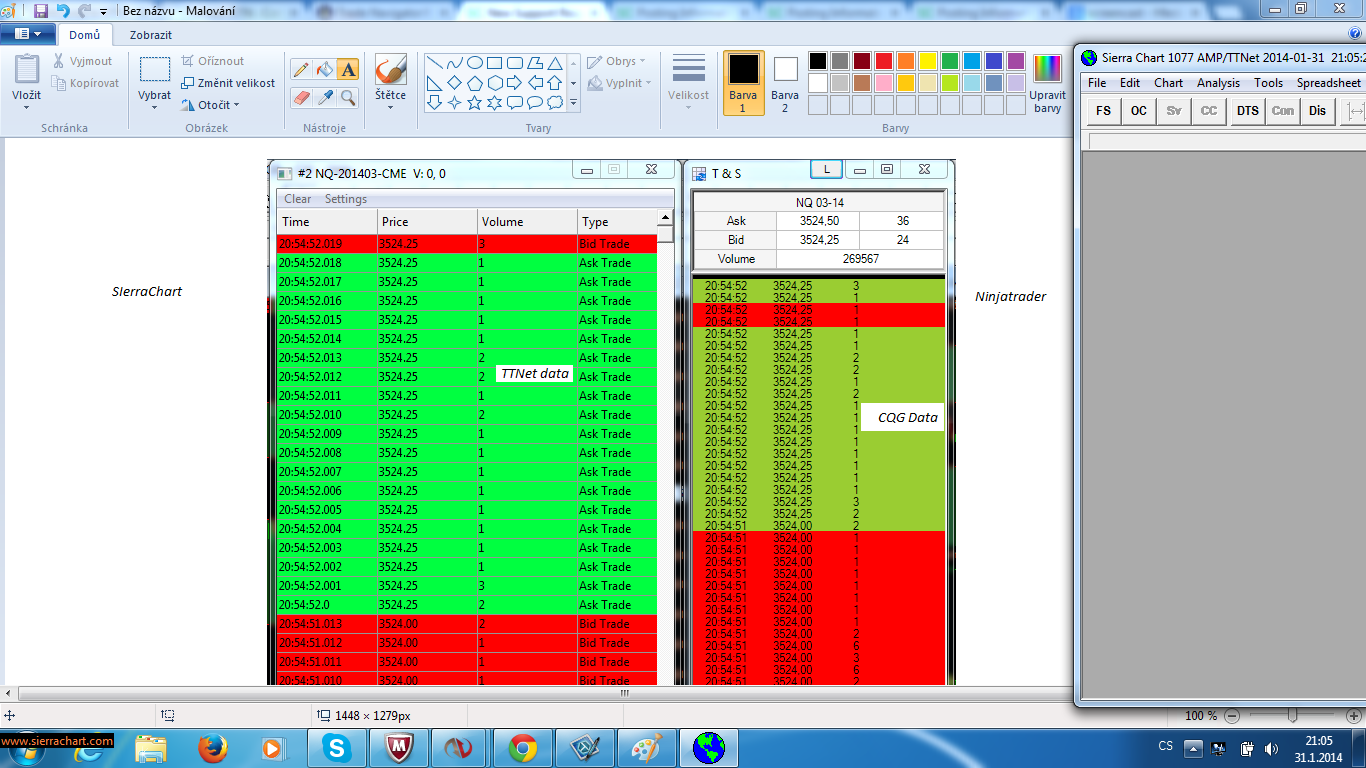The image size is (1366, 768).
Task: Select the Color picker eyedropper tool
Action: (324, 97)
